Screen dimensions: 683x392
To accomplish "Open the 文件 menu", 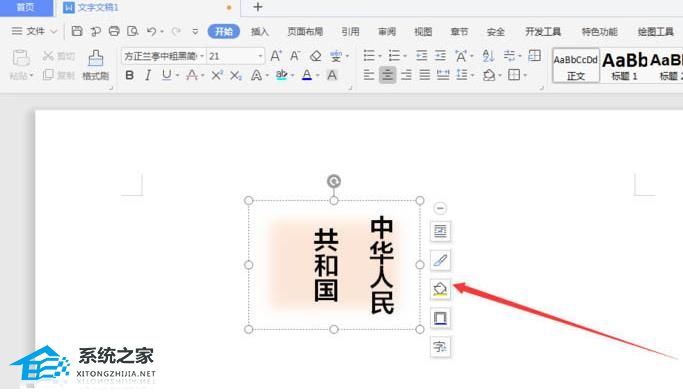I will [34, 31].
